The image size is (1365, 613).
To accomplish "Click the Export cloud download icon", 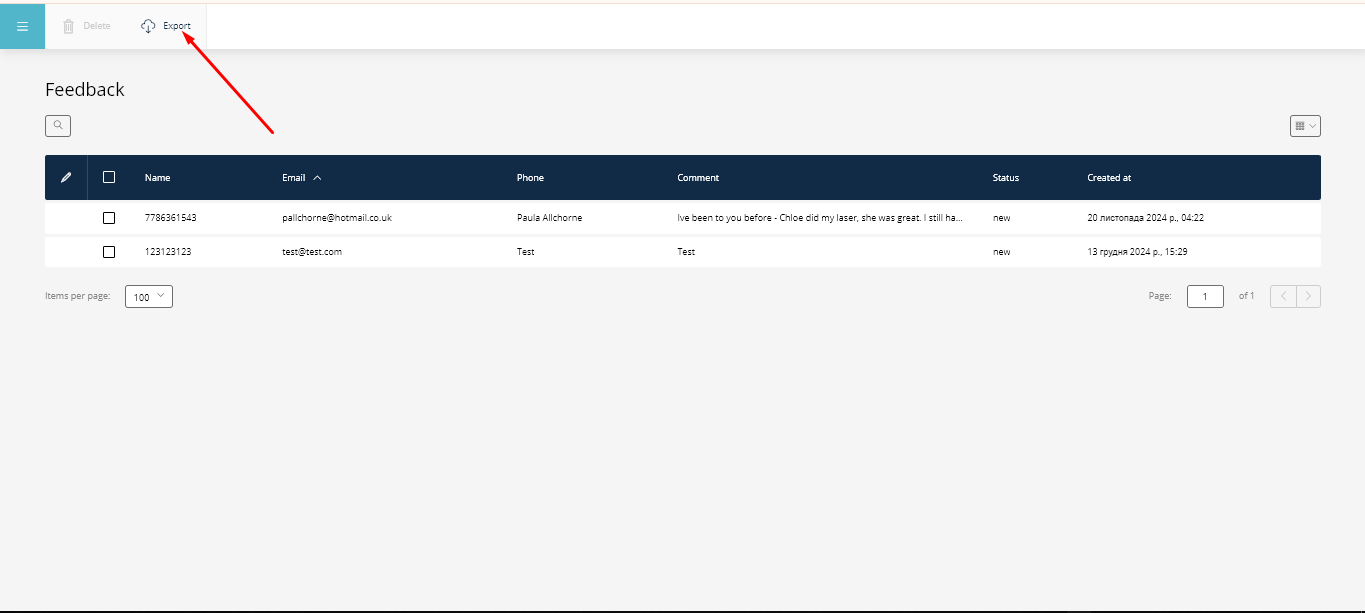I will tap(148, 26).
